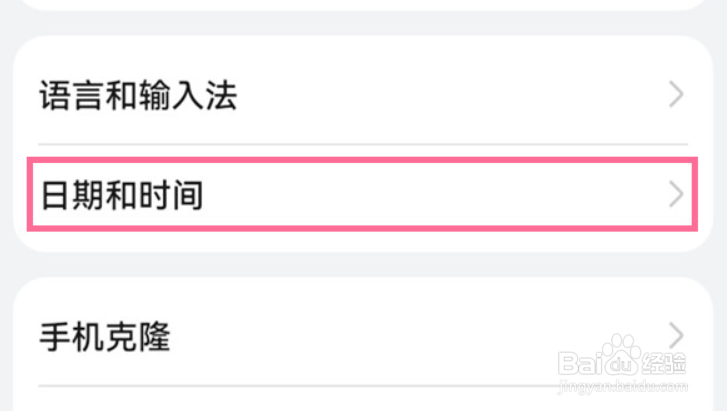Tap the cut-off row below 手机克隆
Viewport: 727px width, 411px height.
tap(363, 400)
